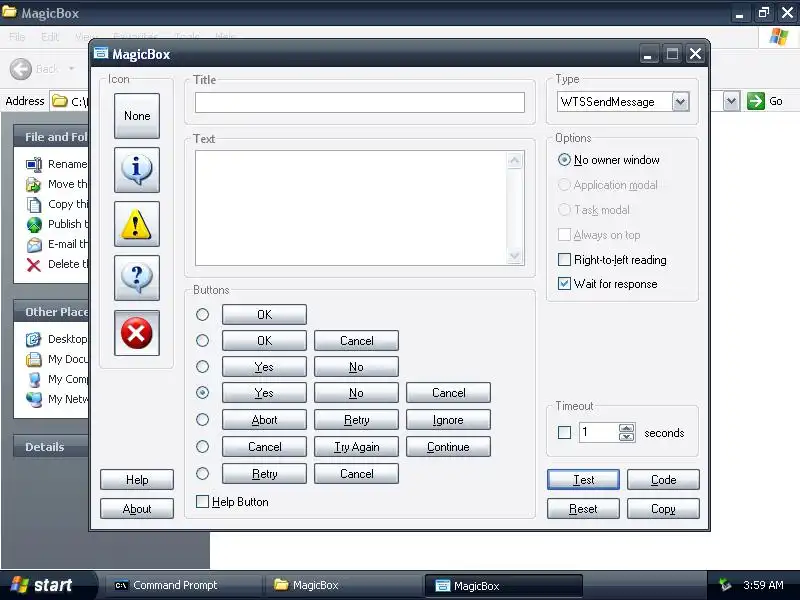
Task: Choose the yellow warning icon button
Action: pos(137,224)
